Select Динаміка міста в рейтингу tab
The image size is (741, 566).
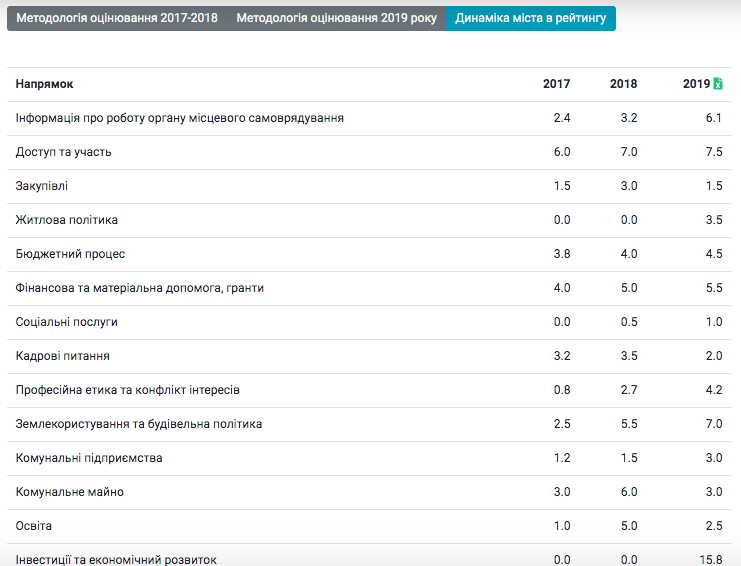point(531,18)
